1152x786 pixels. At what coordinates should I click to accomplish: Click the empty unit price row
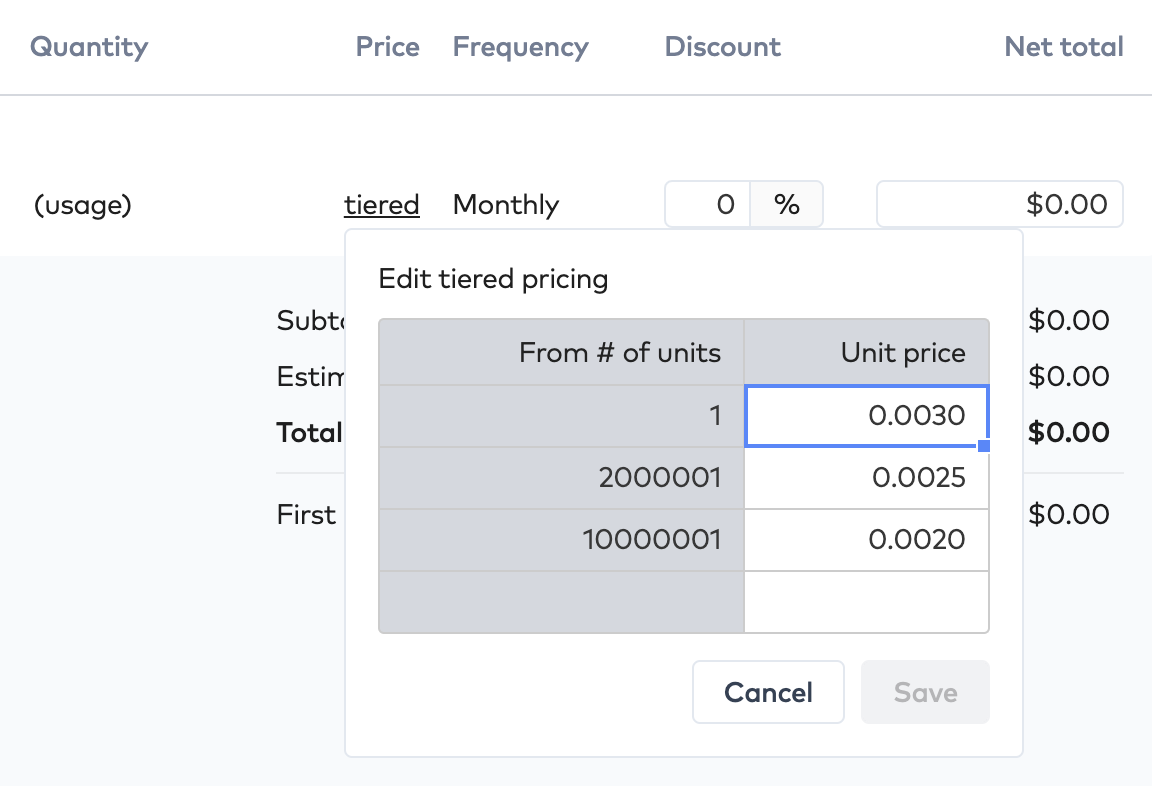[x=866, y=601]
